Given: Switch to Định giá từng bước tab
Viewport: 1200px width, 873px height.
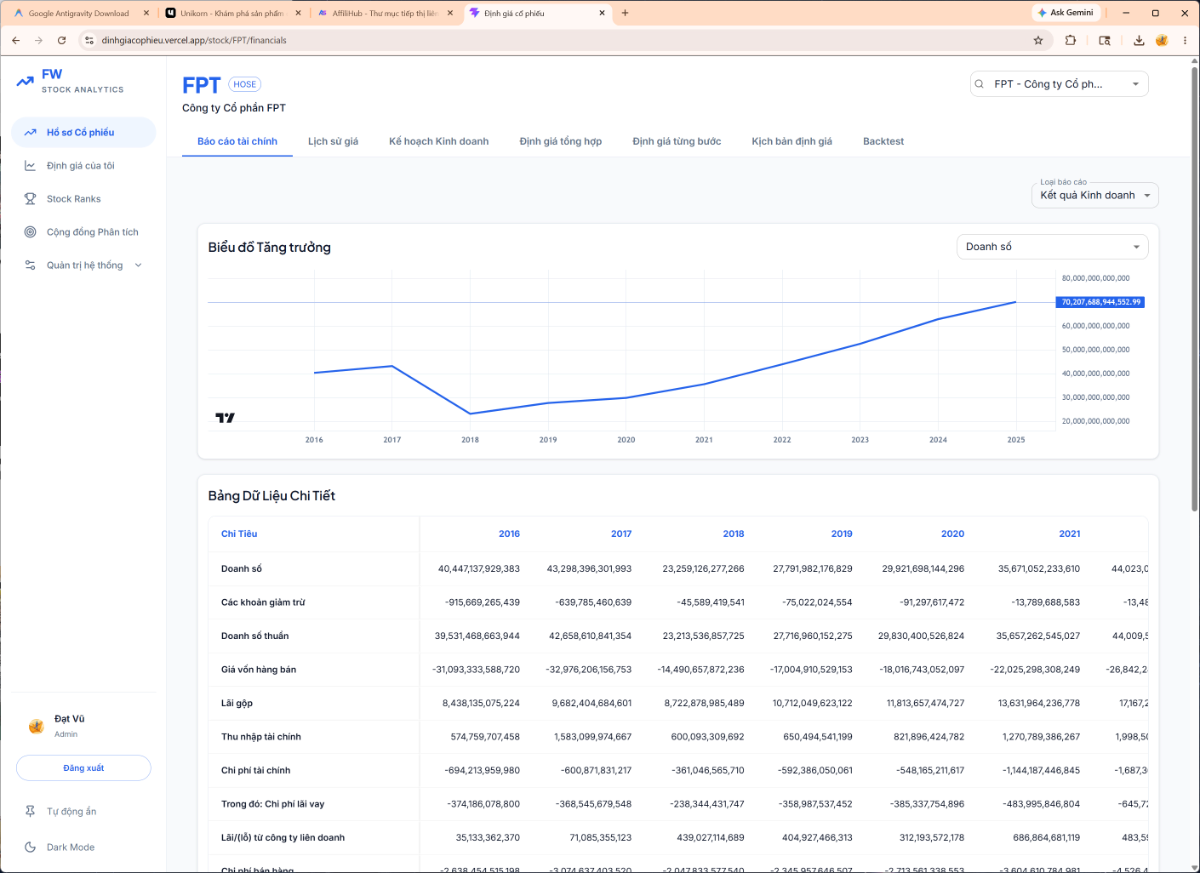Looking at the screenshot, I should pyautogui.click(x=677, y=141).
